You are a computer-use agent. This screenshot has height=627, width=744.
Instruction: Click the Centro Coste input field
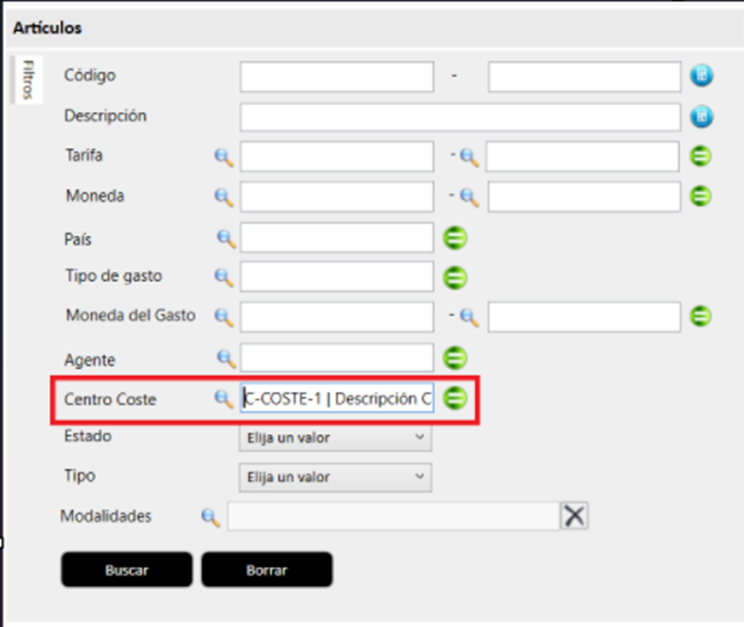point(337,398)
